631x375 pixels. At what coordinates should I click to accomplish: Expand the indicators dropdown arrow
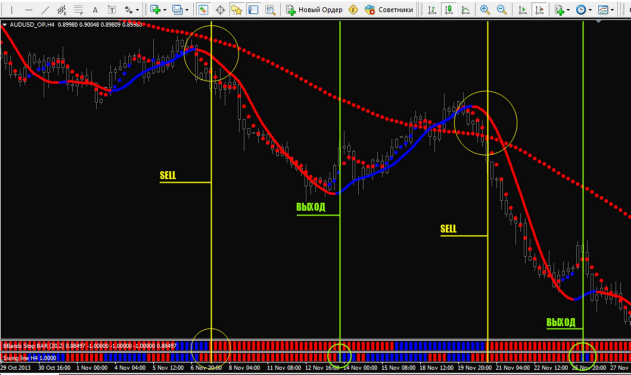(568, 10)
